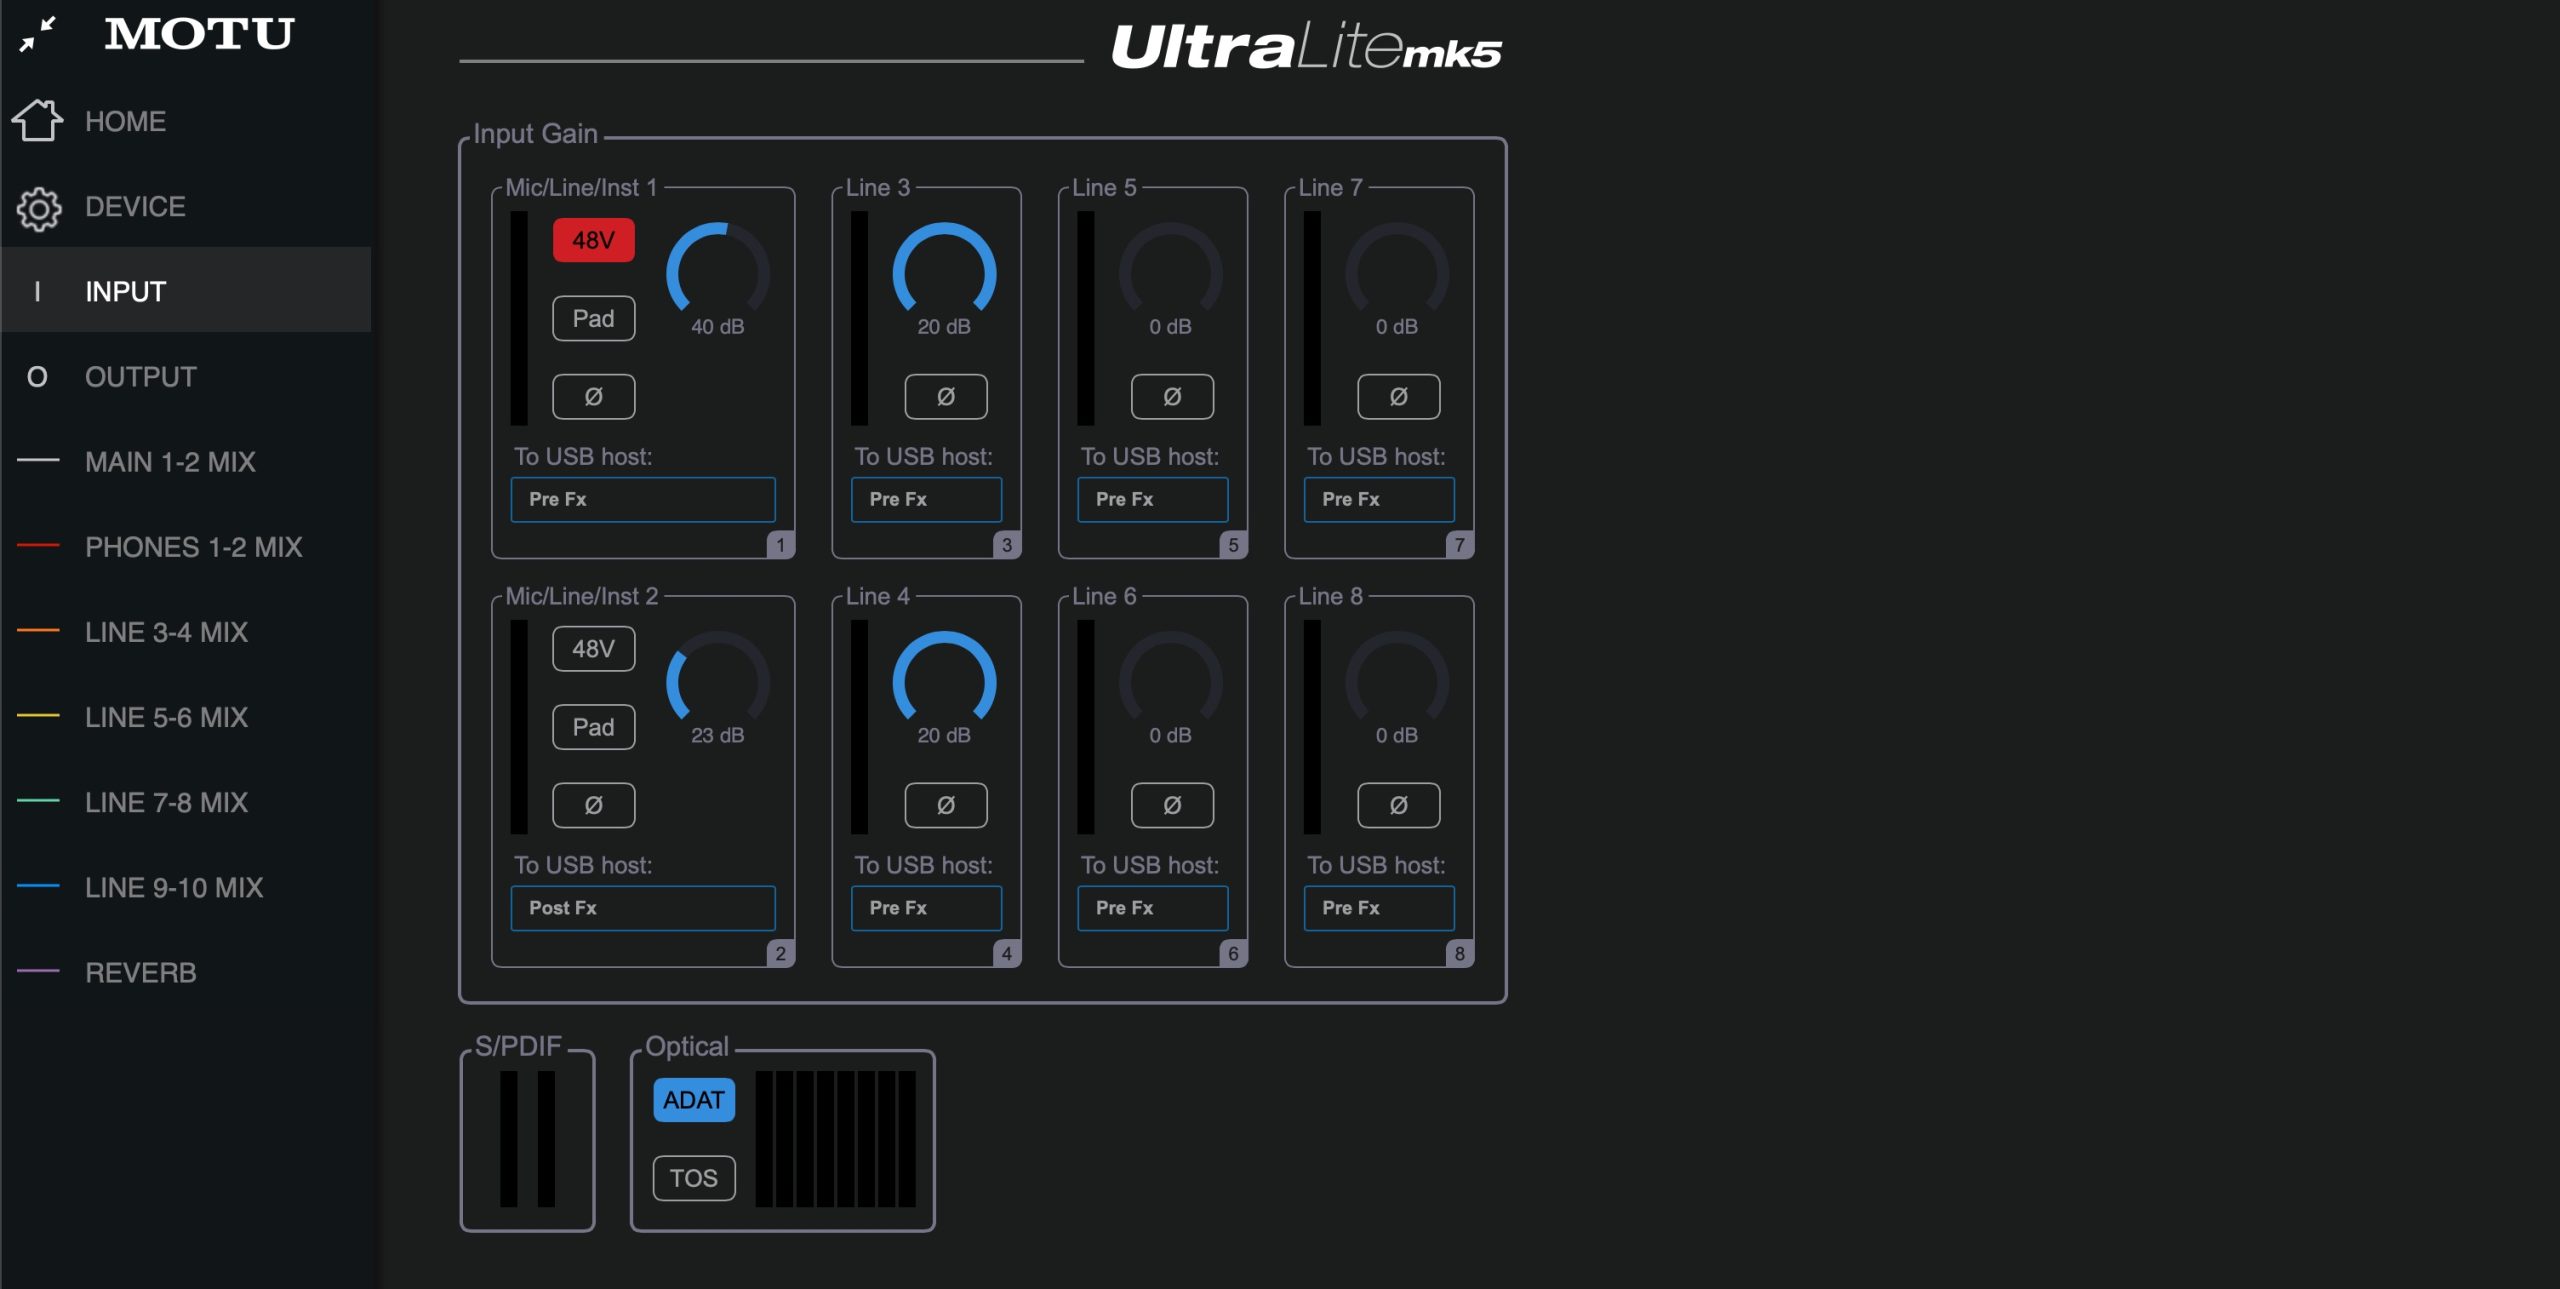Open To USB host dropdown for input 1
2560x1289 pixels.
tap(643, 499)
